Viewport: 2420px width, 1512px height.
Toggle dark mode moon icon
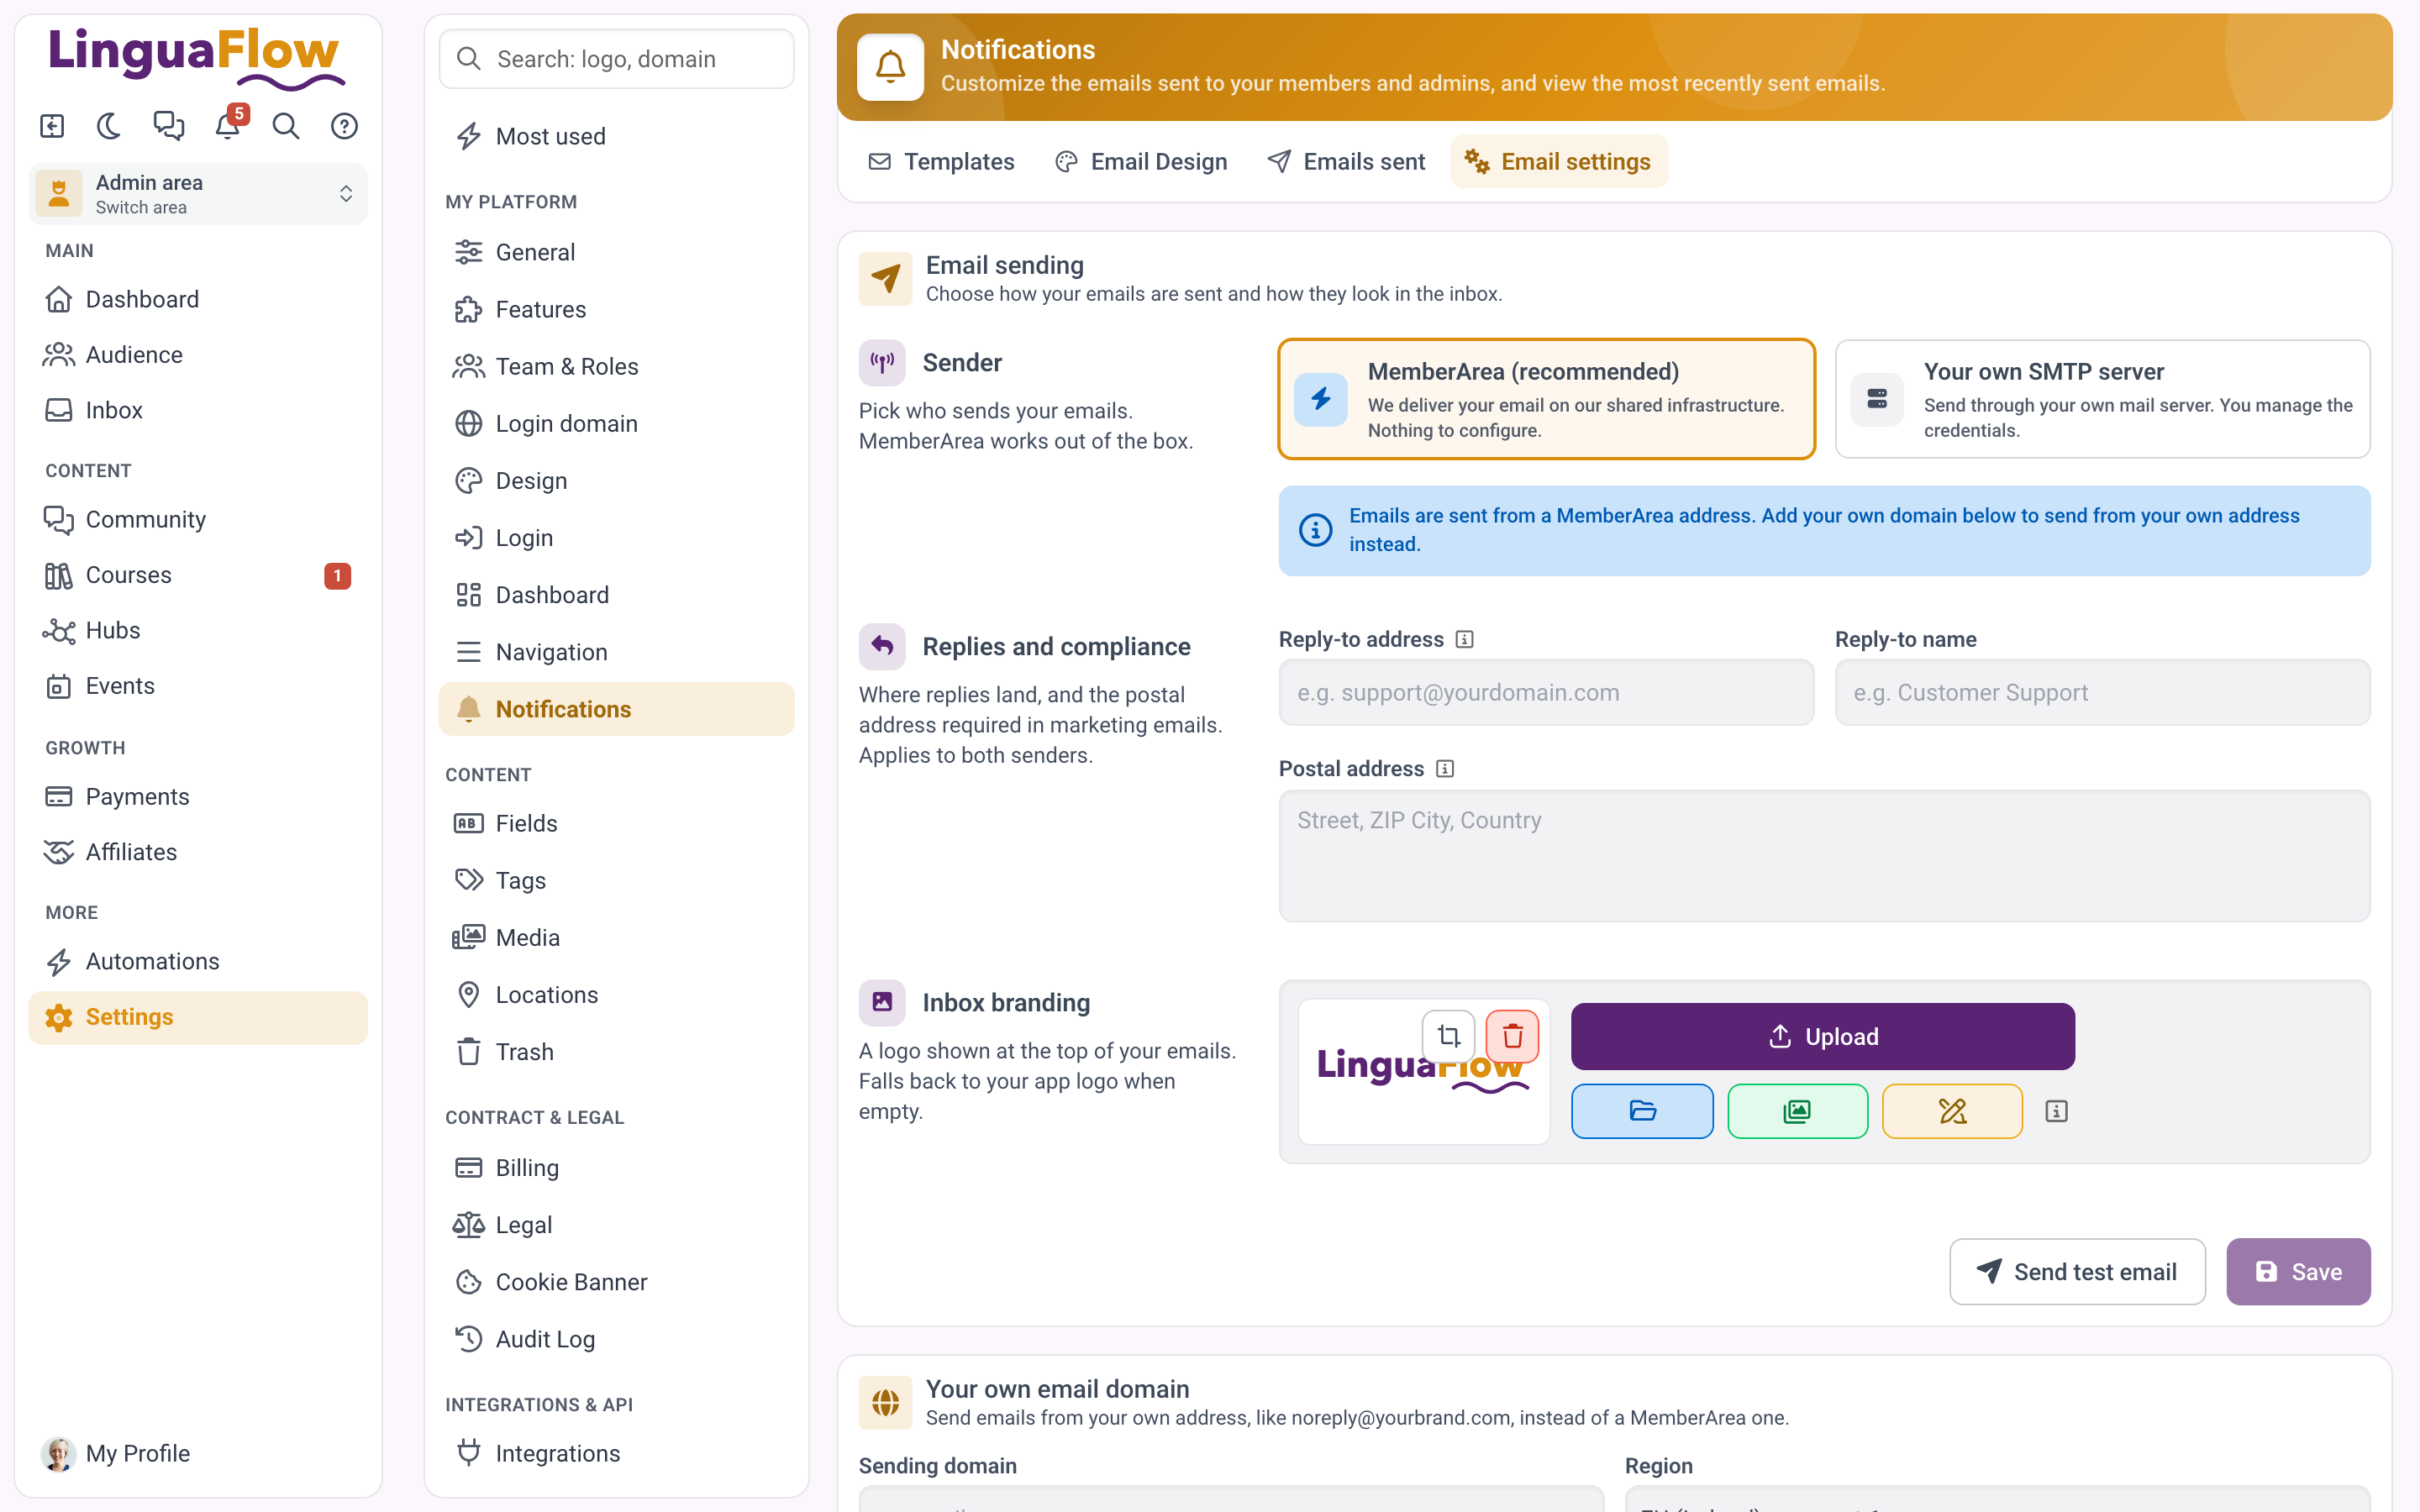pos(109,126)
